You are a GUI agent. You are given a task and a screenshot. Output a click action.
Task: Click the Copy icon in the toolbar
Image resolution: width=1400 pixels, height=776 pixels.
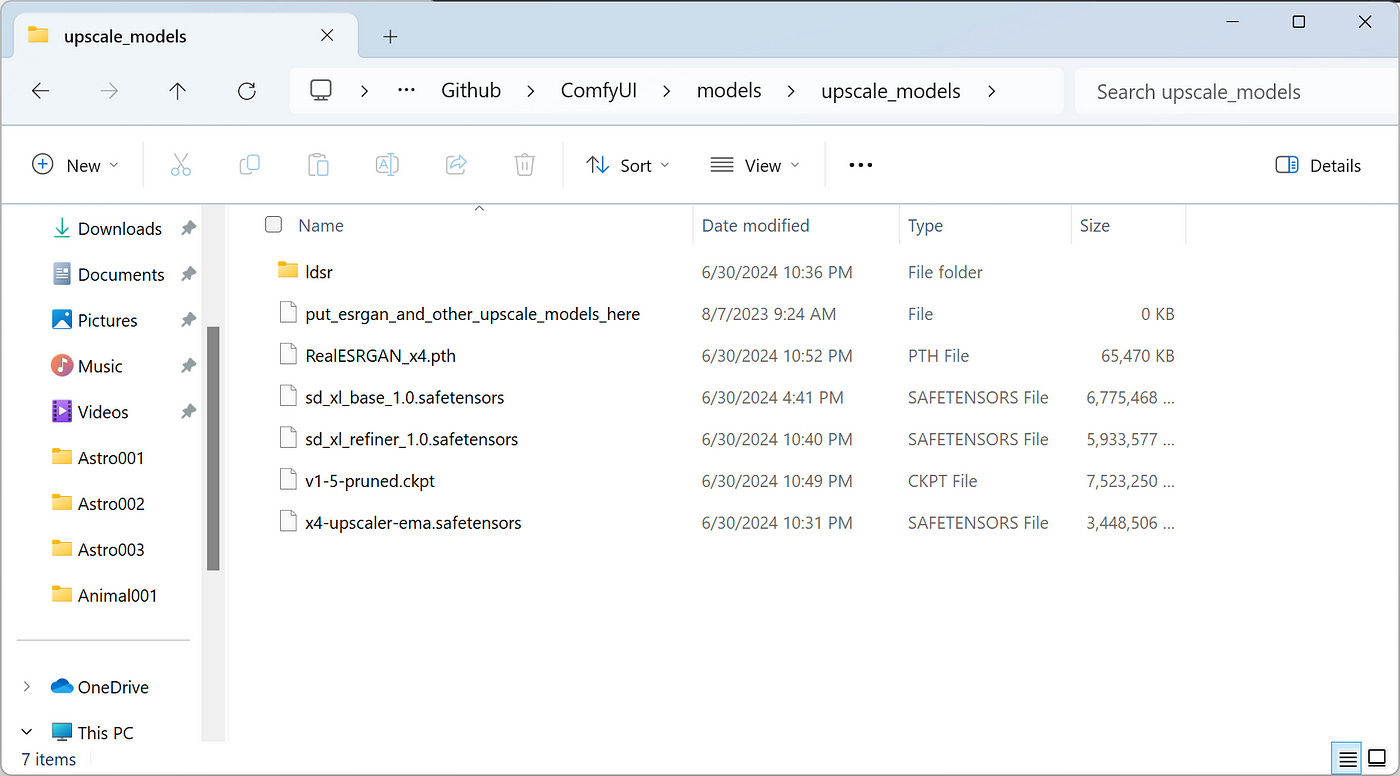(x=249, y=165)
